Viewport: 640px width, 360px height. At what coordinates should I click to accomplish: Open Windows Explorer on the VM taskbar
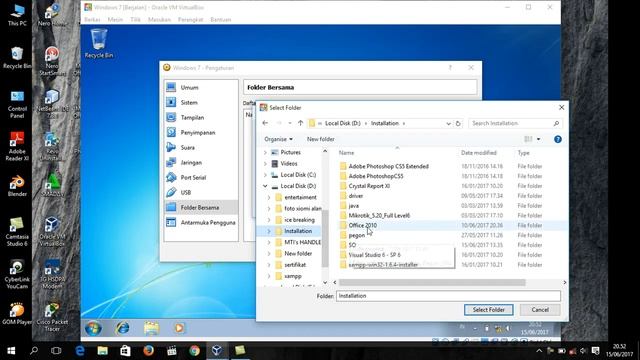click(x=151, y=328)
